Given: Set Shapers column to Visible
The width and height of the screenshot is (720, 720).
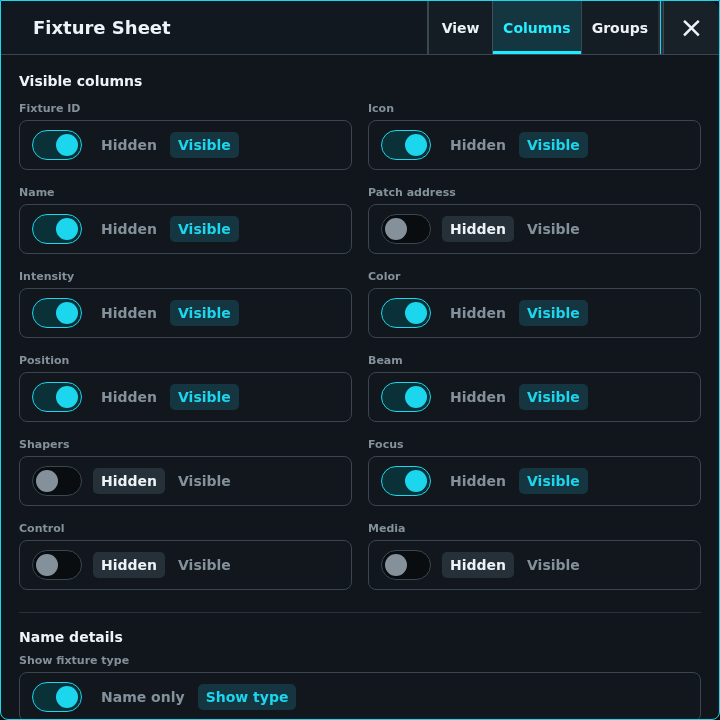Looking at the screenshot, I should 204,481.
